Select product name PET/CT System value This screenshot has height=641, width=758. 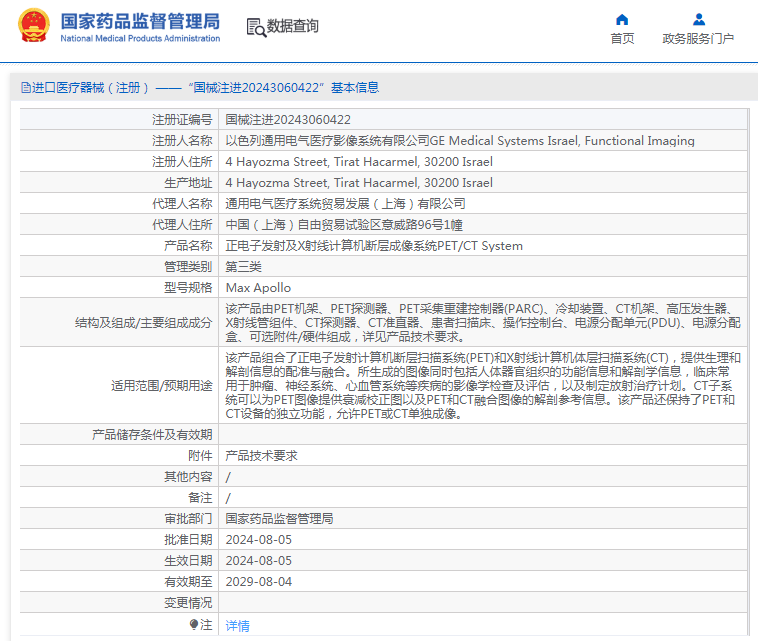pyautogui.click(x=374, y=246)
